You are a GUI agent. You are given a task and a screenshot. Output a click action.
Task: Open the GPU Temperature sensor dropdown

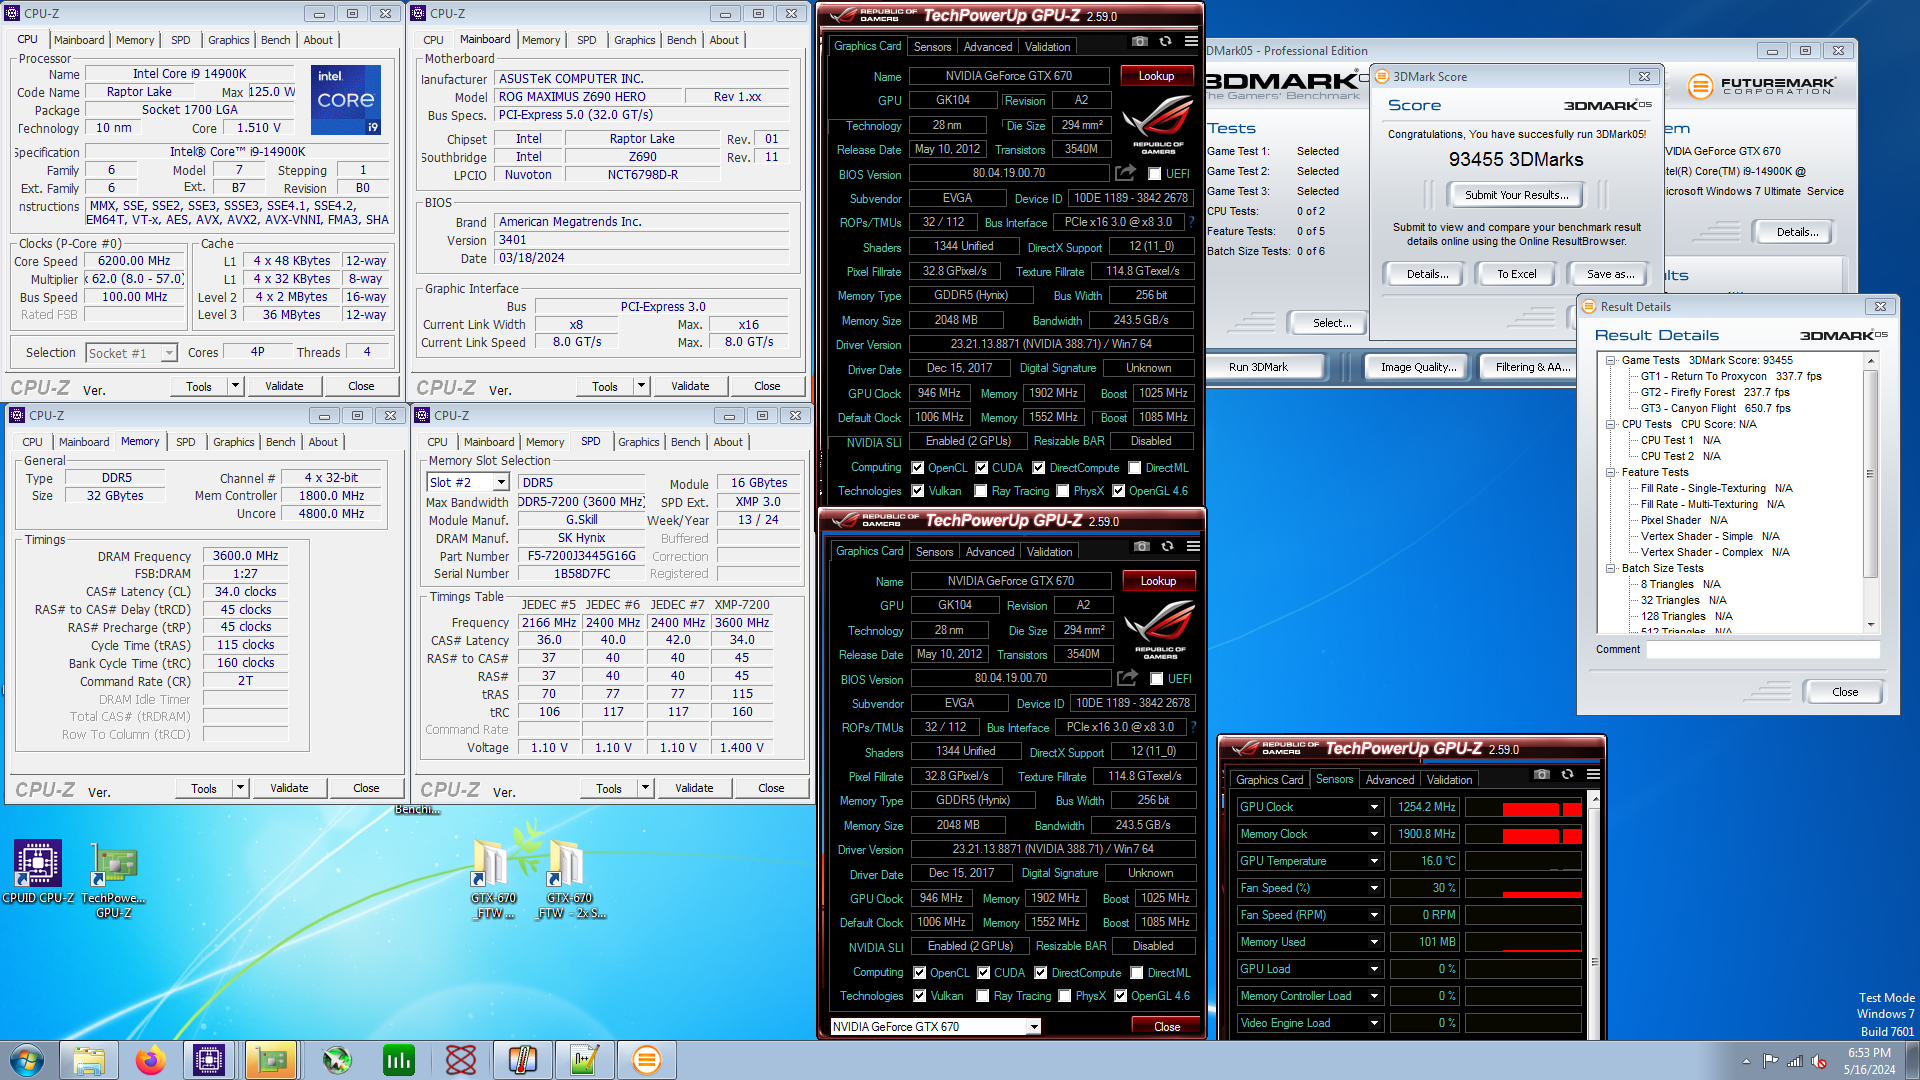coord(1374,861)
